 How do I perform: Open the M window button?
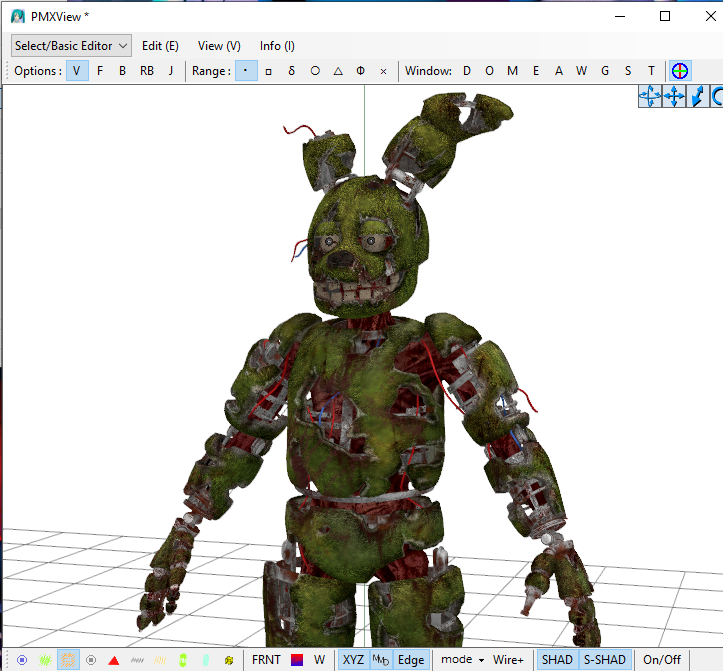point(512,71)
